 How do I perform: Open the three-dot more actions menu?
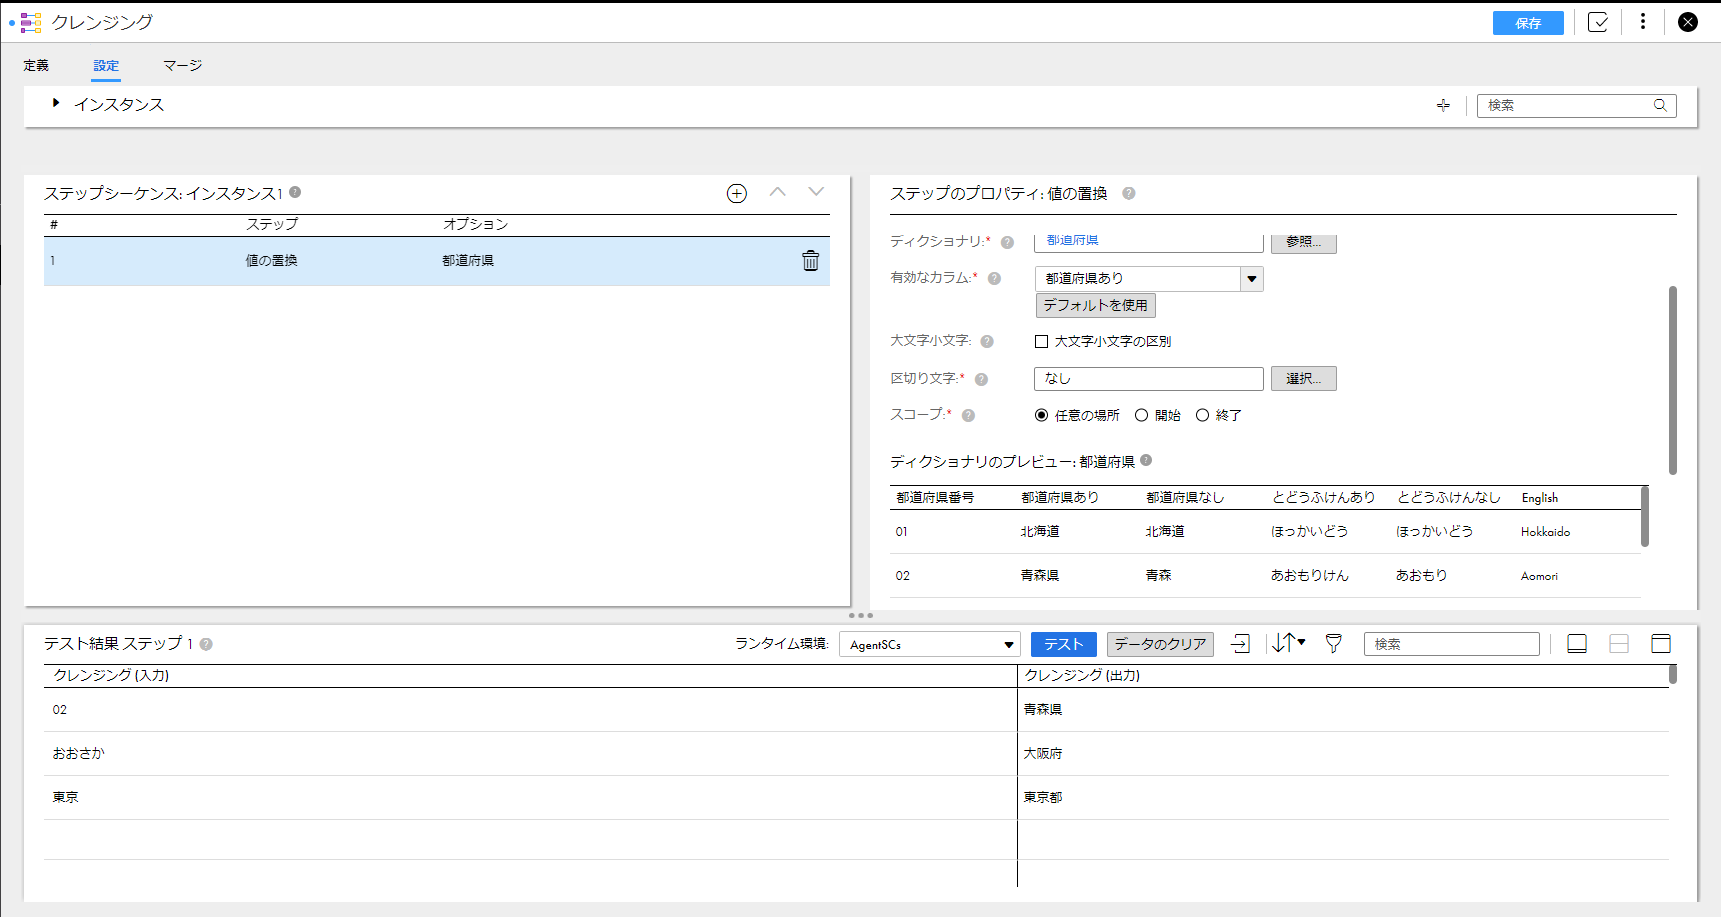coord(1643,22)
